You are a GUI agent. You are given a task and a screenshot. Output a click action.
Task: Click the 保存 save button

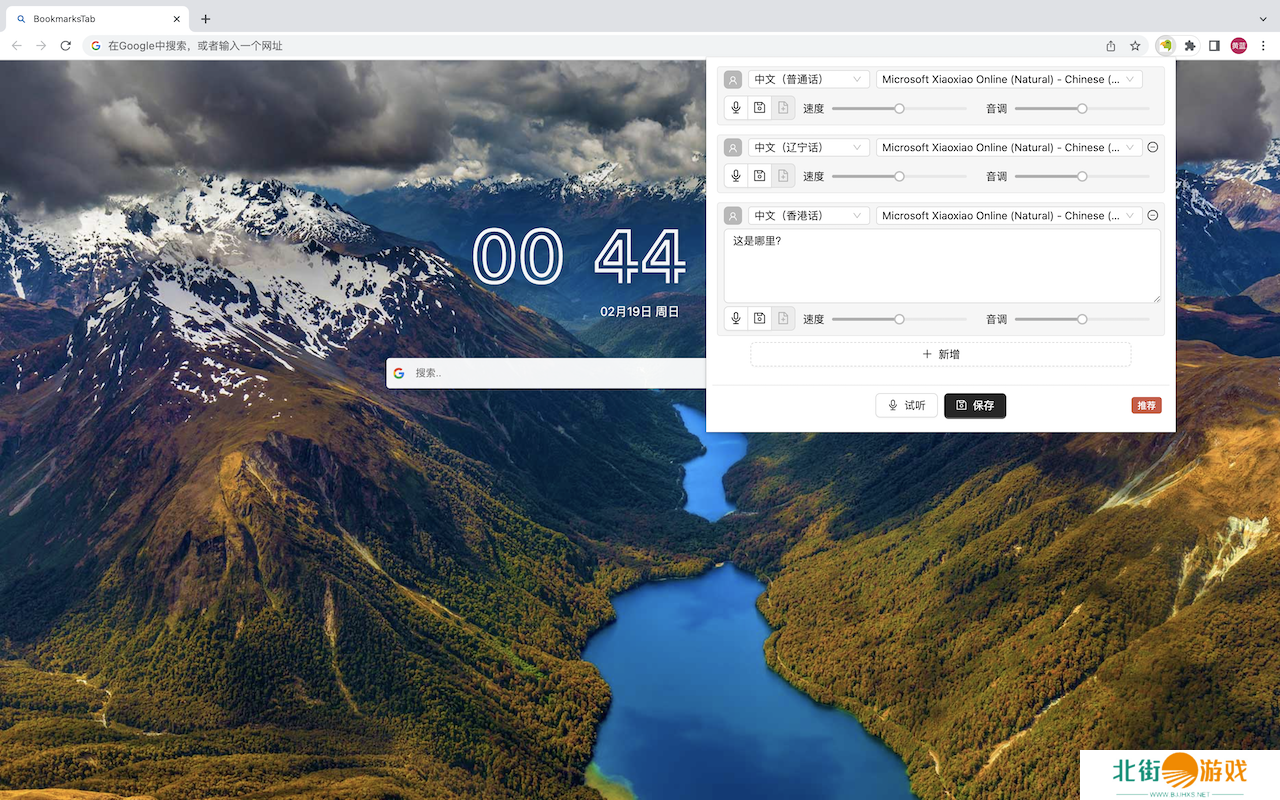[x=975, y=405]
